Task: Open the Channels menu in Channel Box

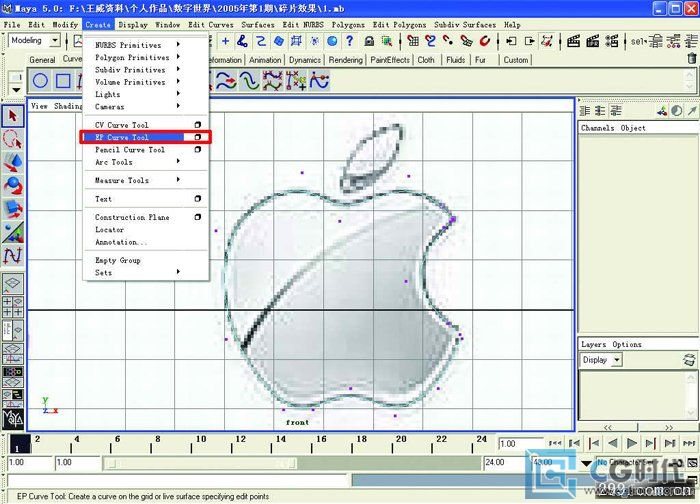Action: [x=598, y=128]
